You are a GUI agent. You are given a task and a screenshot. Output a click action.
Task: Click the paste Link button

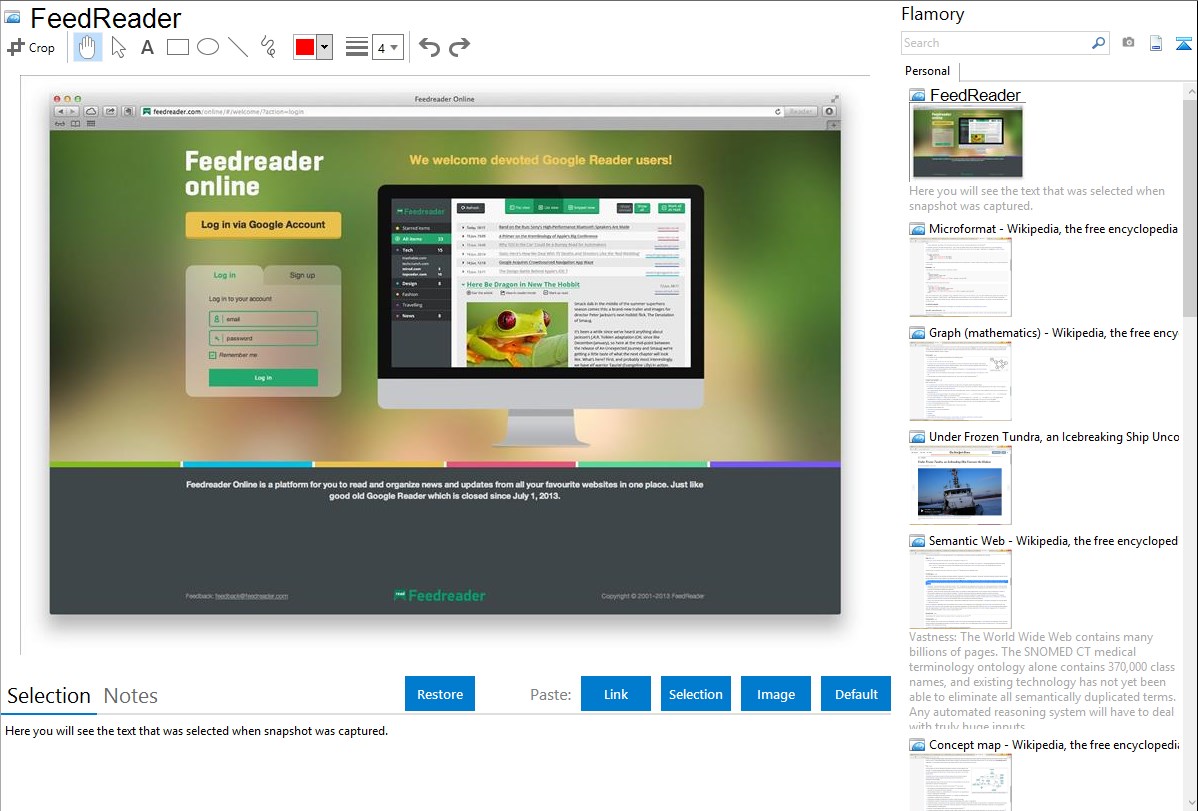click(x=616, y=694)
